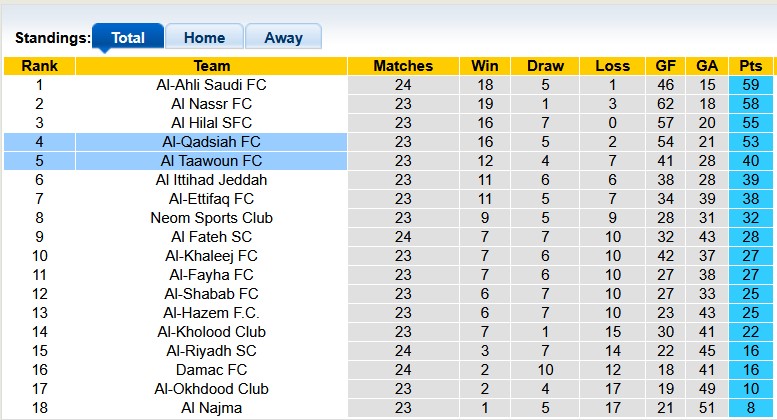Screen dimensions: 777x420
Task: Click the Pts column header
Action: click(x=750, y=66)
